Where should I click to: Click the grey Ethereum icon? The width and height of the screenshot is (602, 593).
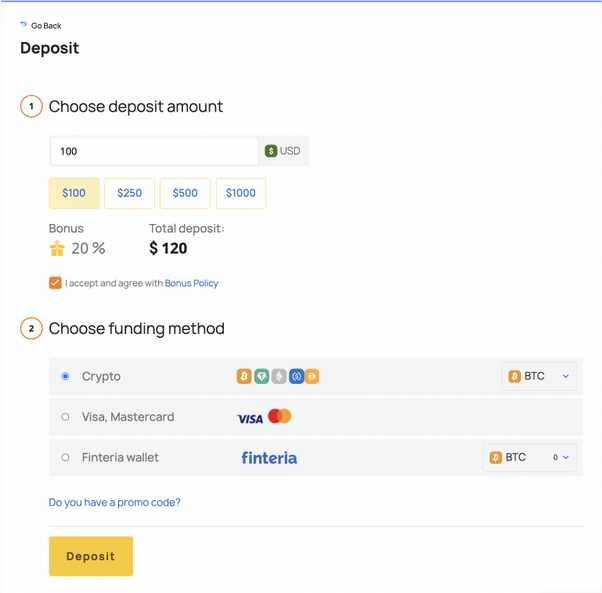(x=279, y=376)
